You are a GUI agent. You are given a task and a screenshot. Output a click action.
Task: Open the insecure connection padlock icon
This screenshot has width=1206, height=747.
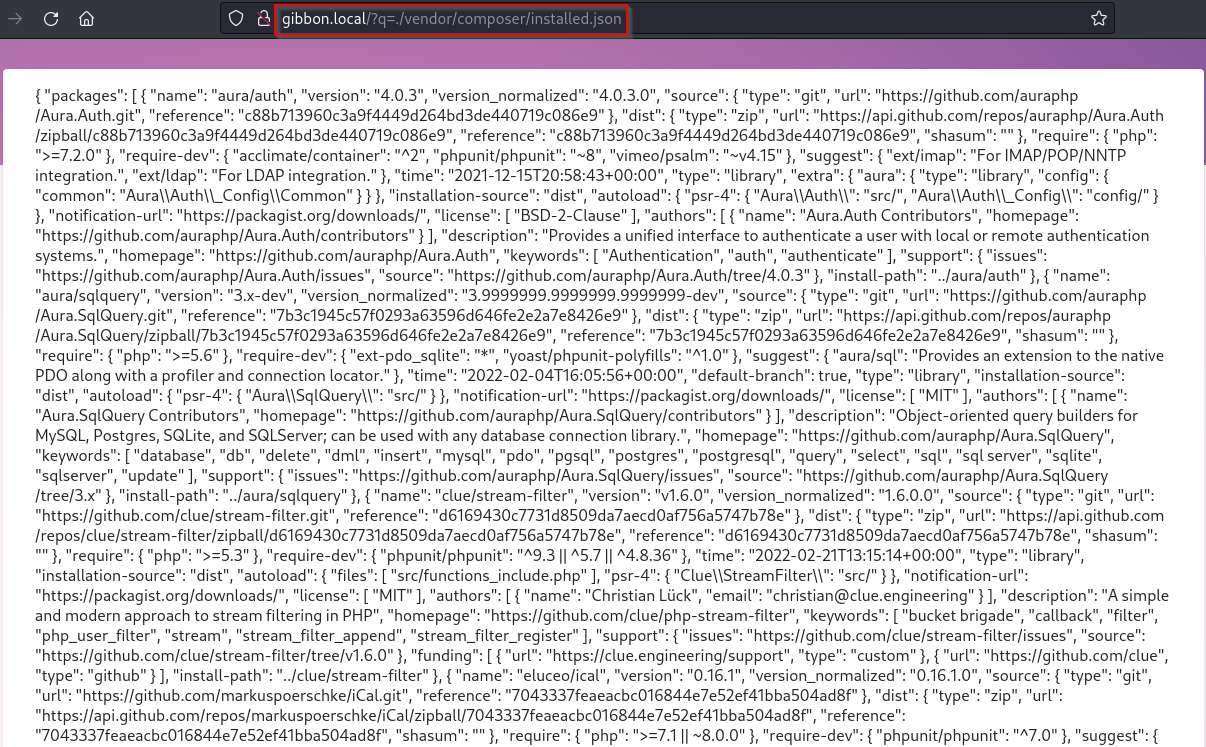(x=263, y=18)
